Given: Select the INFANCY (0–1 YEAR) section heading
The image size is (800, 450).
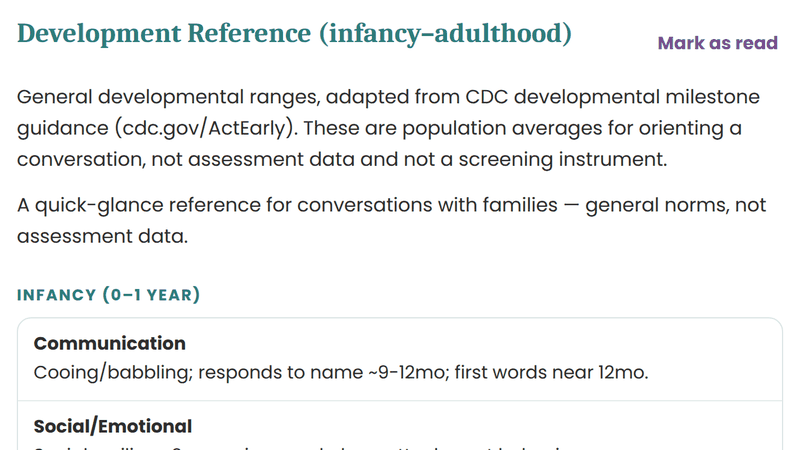Looking at the screenshot, I should (x=108, y=295).
